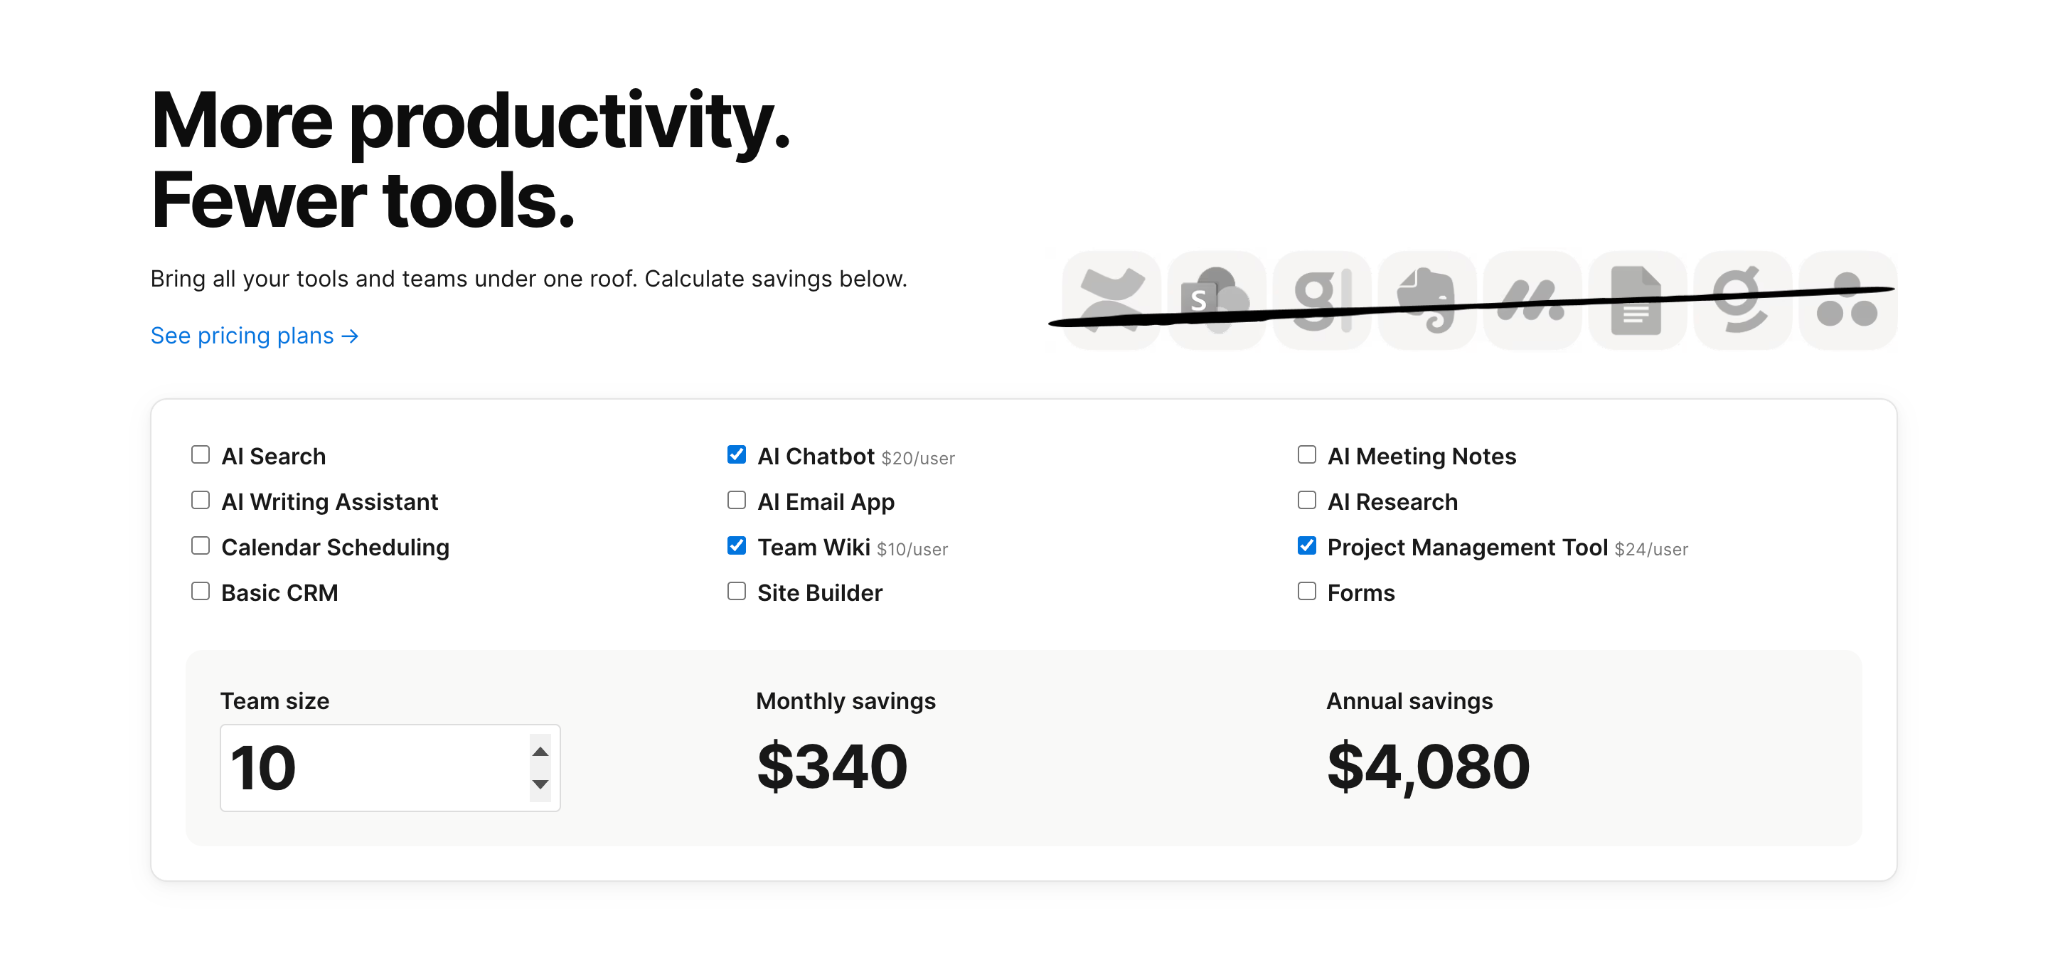Uncheck the Team Wiki checkbox
The height and width of the screenshot is (956, 2048).
pyautogui.click(x=737, y=546)
